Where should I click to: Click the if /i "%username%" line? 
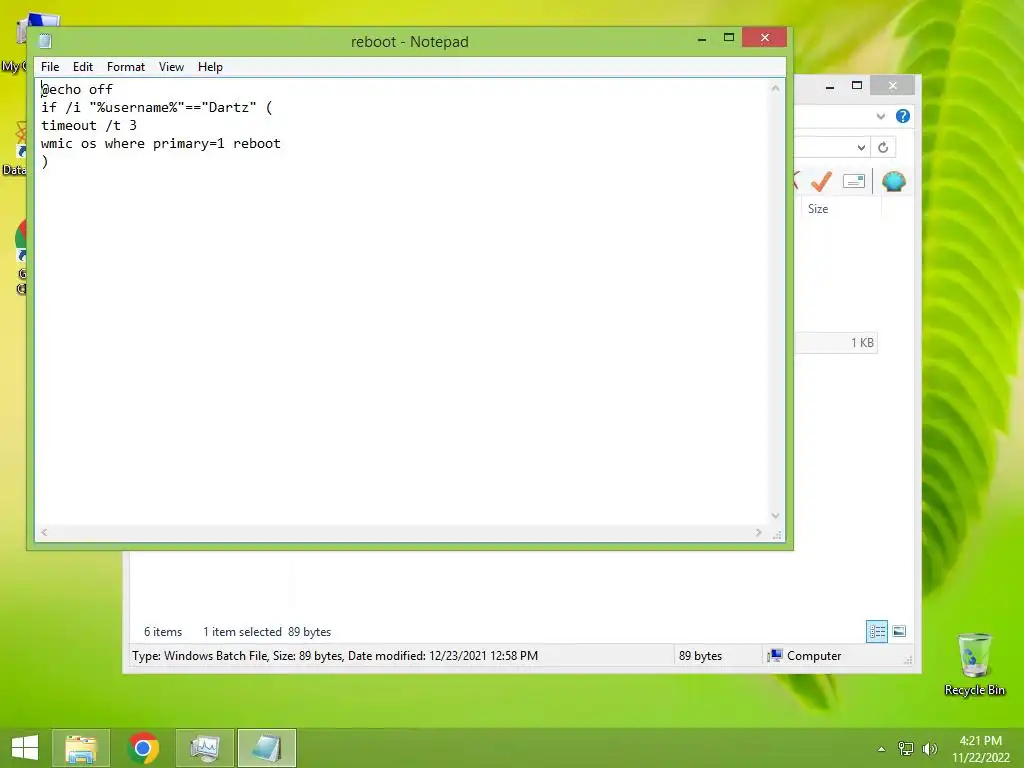tap(157, 107)
